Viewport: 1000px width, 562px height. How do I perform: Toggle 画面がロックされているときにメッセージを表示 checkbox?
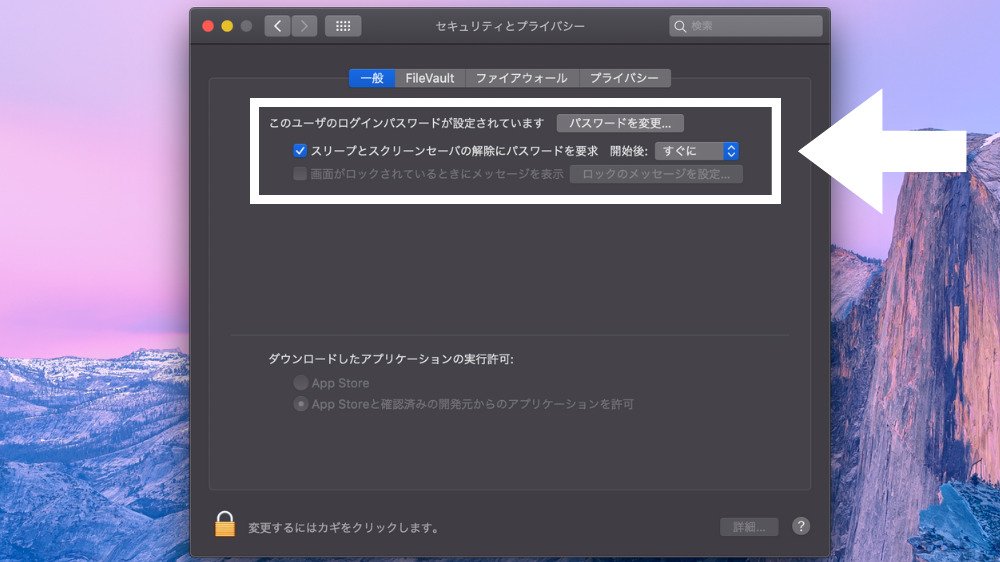click(300, 174)
